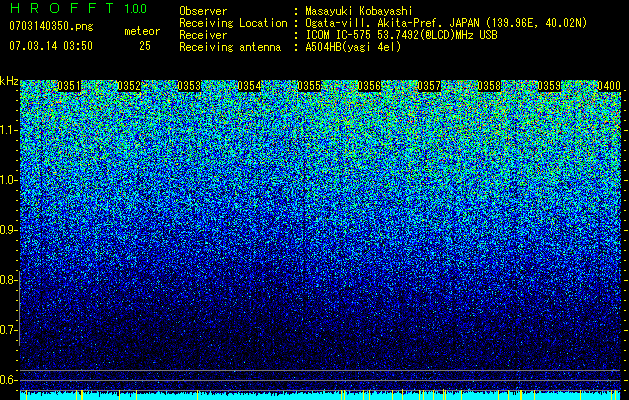
Task: Click the 1.0 frequency axis label
Action: (8, 180)
